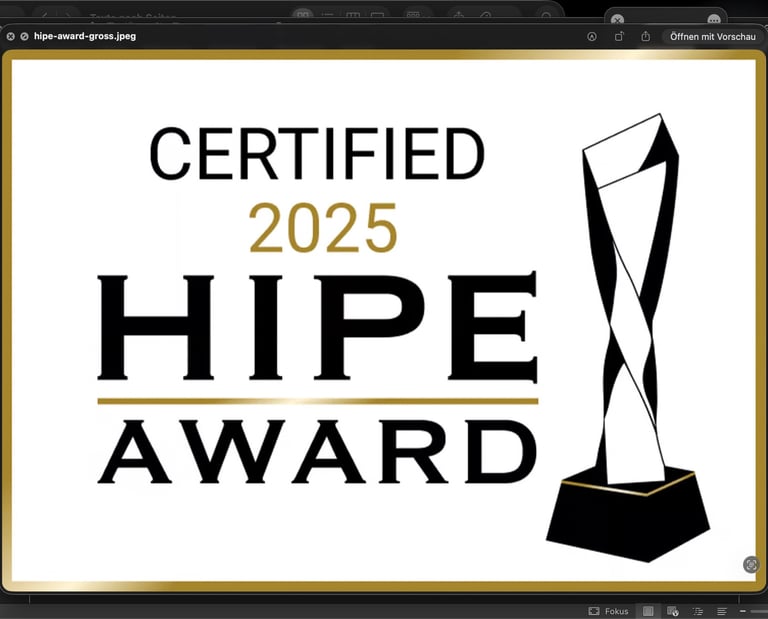This screenshot has height=619, width=768.
Task: Activate the Live Text icon on the image
Action: pos(751,564)
